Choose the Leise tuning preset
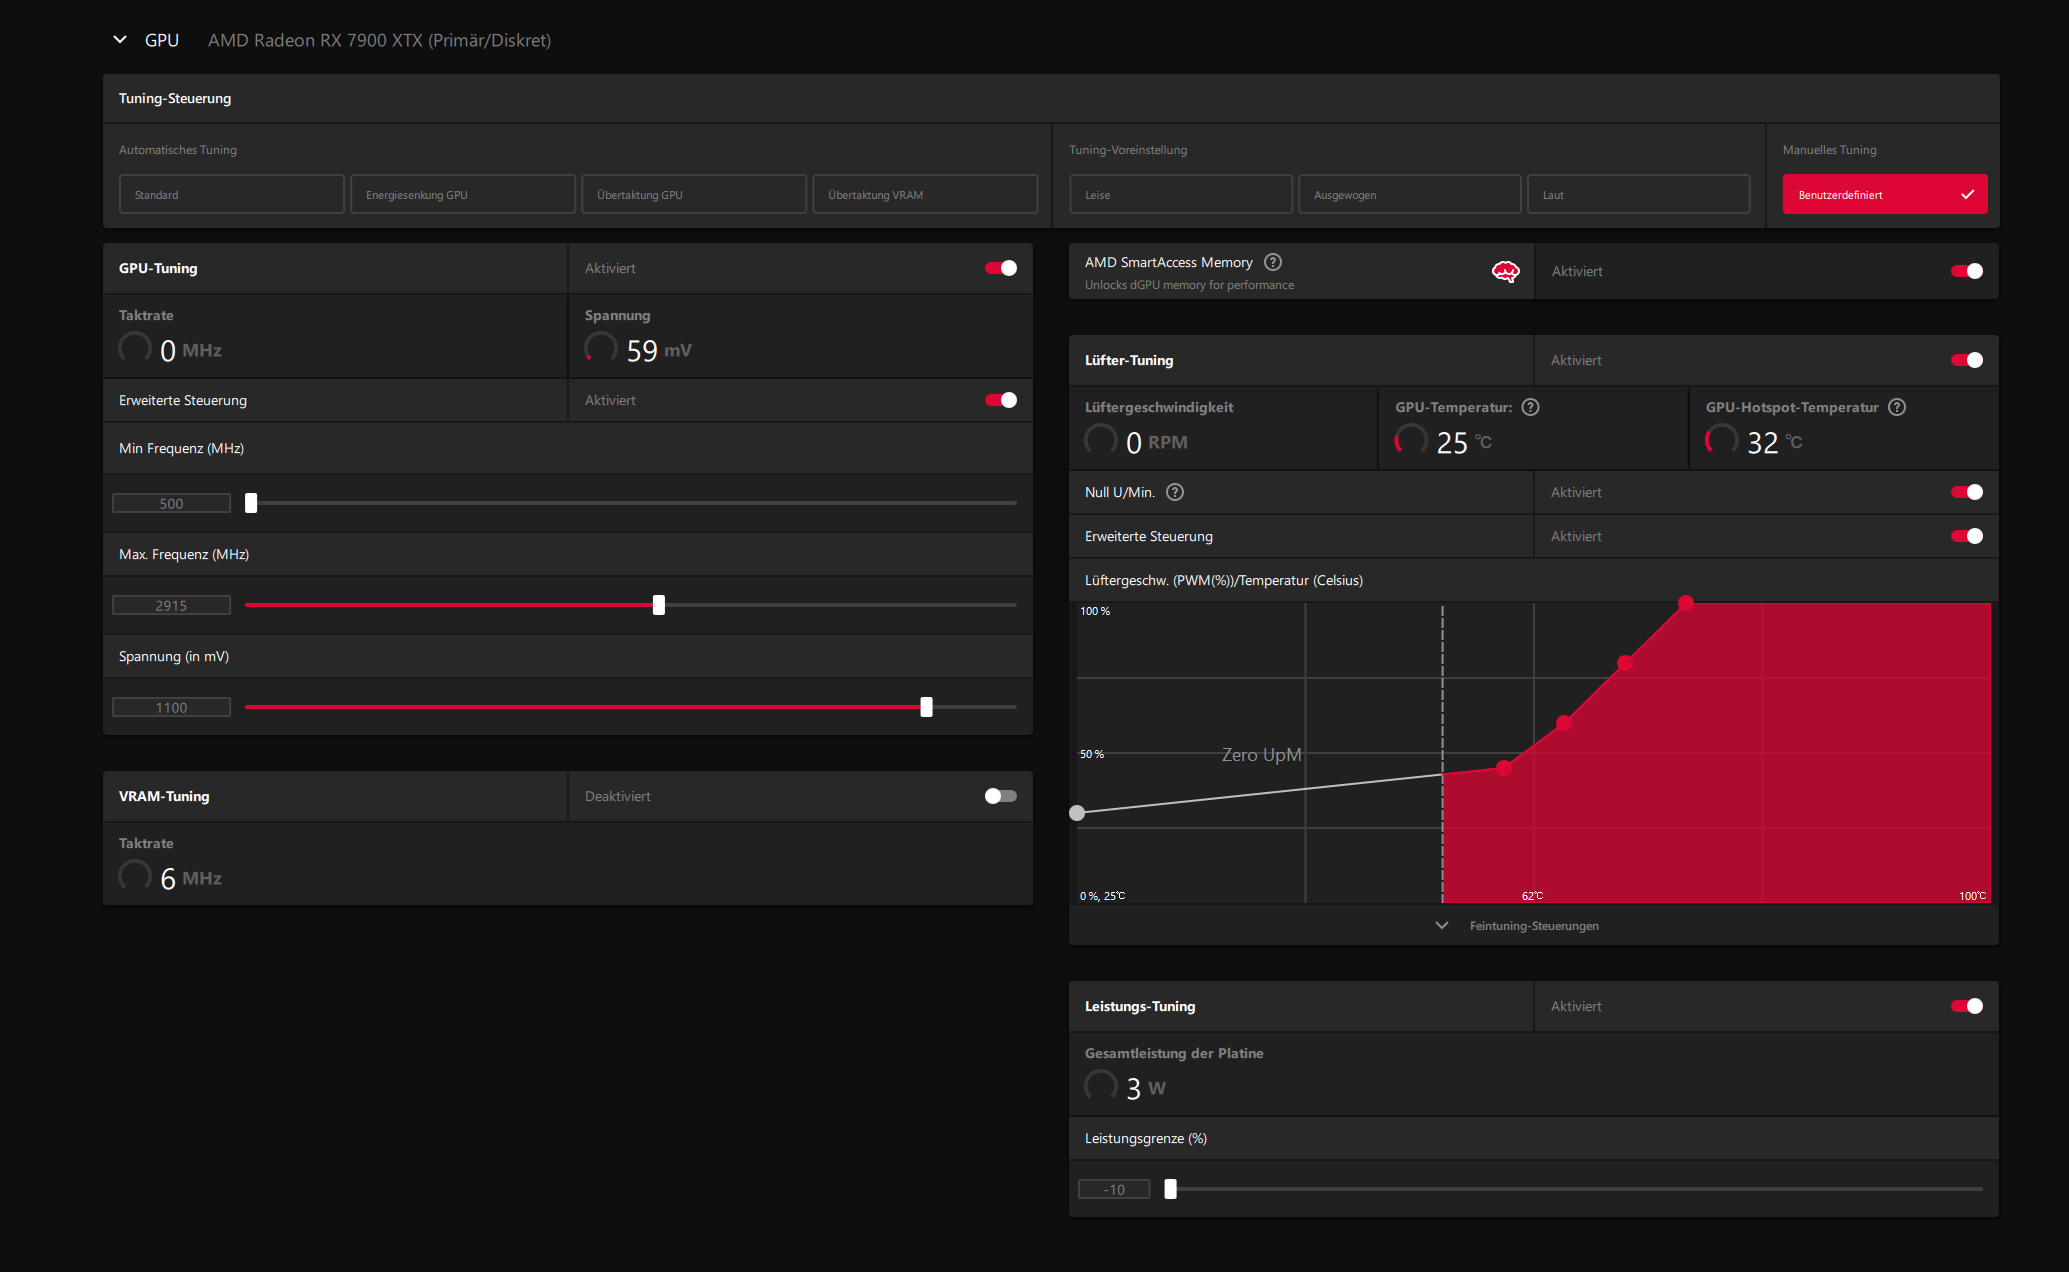 pos(1180,195)
